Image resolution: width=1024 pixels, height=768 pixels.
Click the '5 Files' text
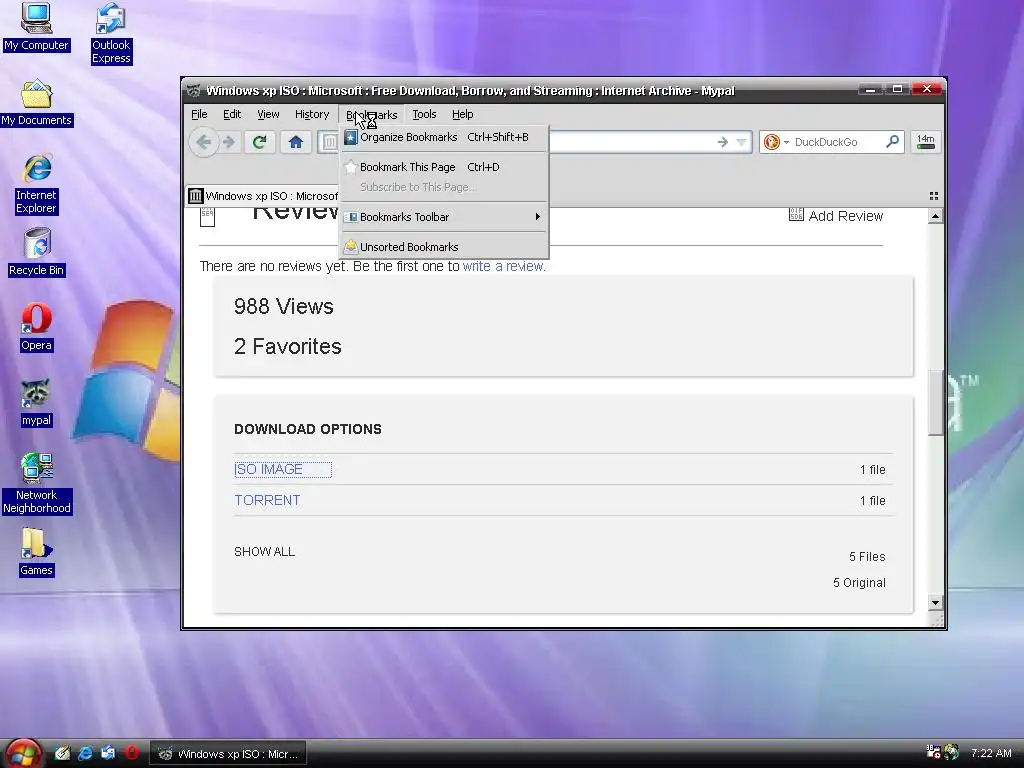(867, 556)
